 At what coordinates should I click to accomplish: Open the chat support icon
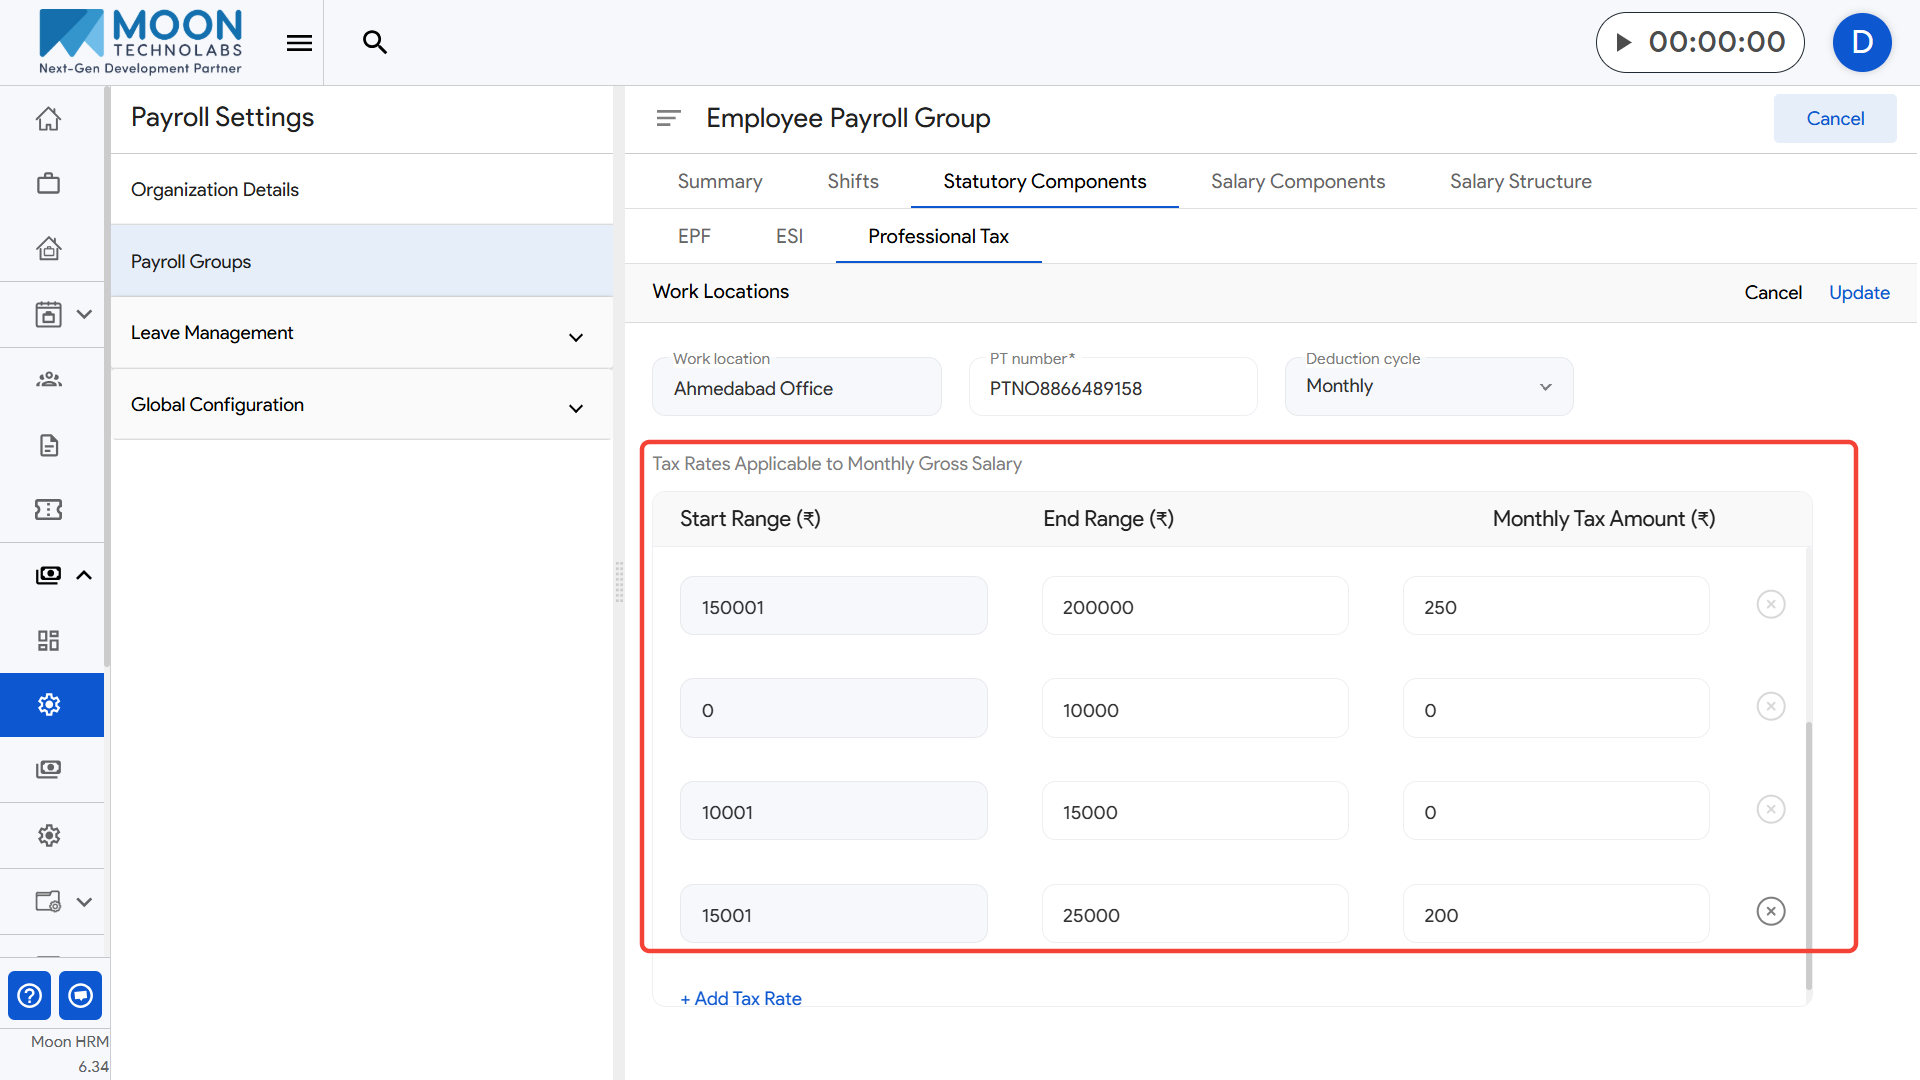click(81, 995)
